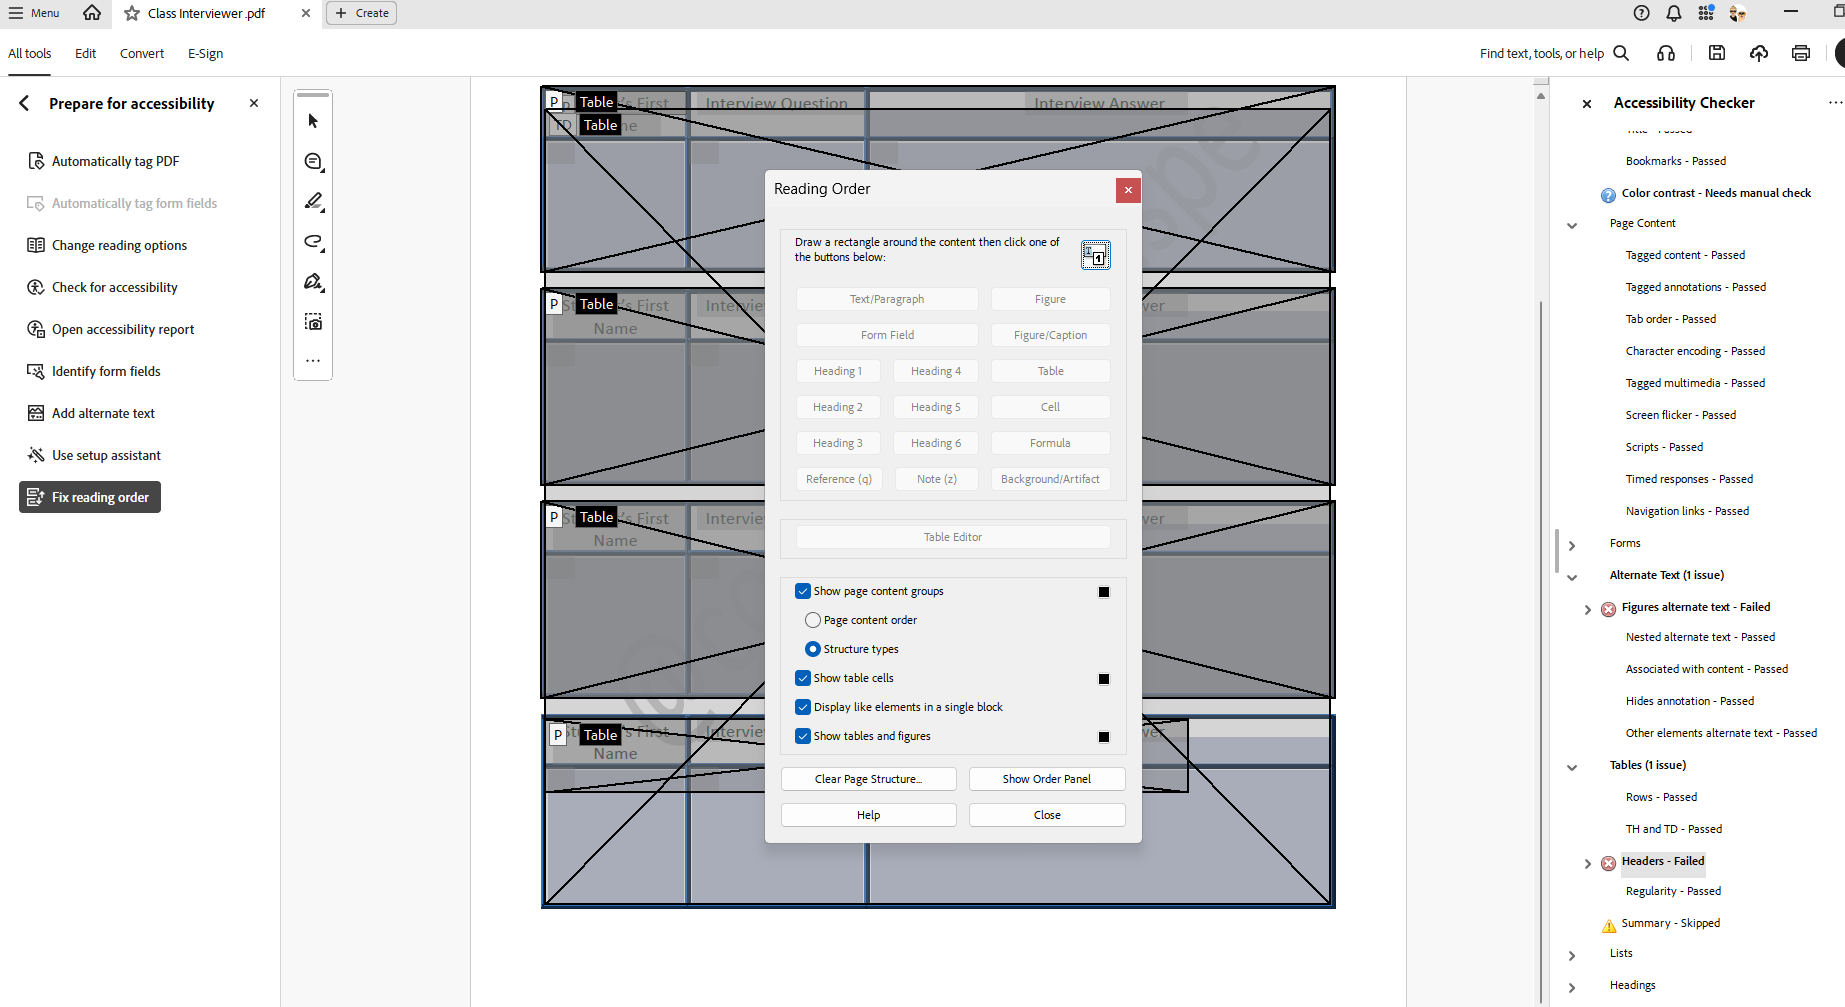Select Check for accessibility
This screenshot has width=1845, height=1007.
114,287
